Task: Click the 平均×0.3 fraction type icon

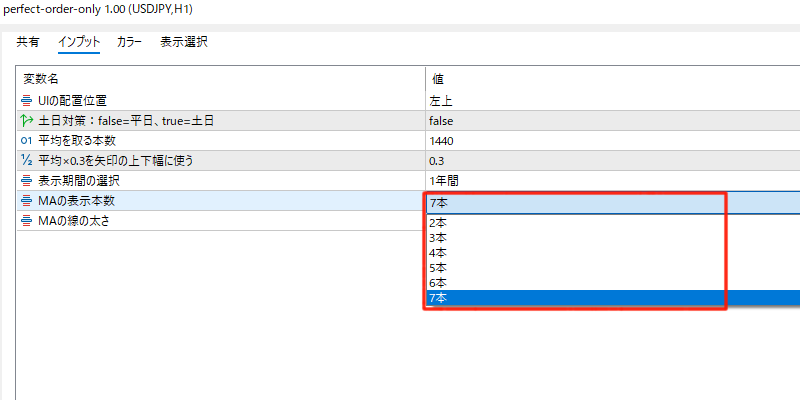Action: (26, 161)
